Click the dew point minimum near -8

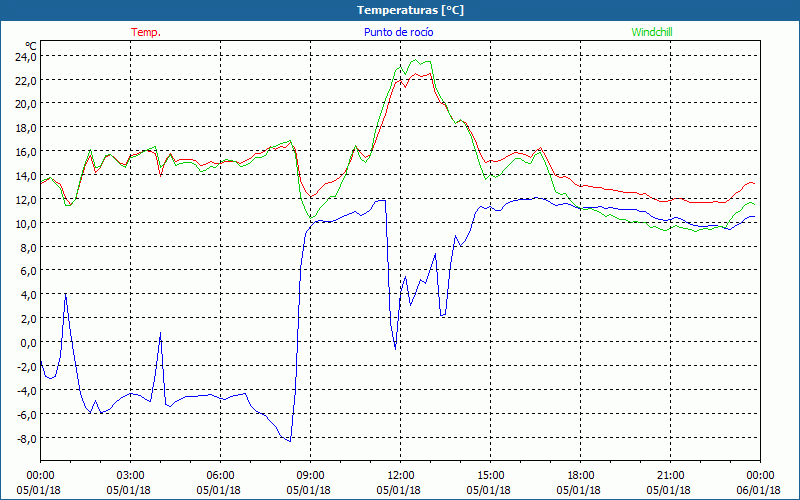click(290, 441)
